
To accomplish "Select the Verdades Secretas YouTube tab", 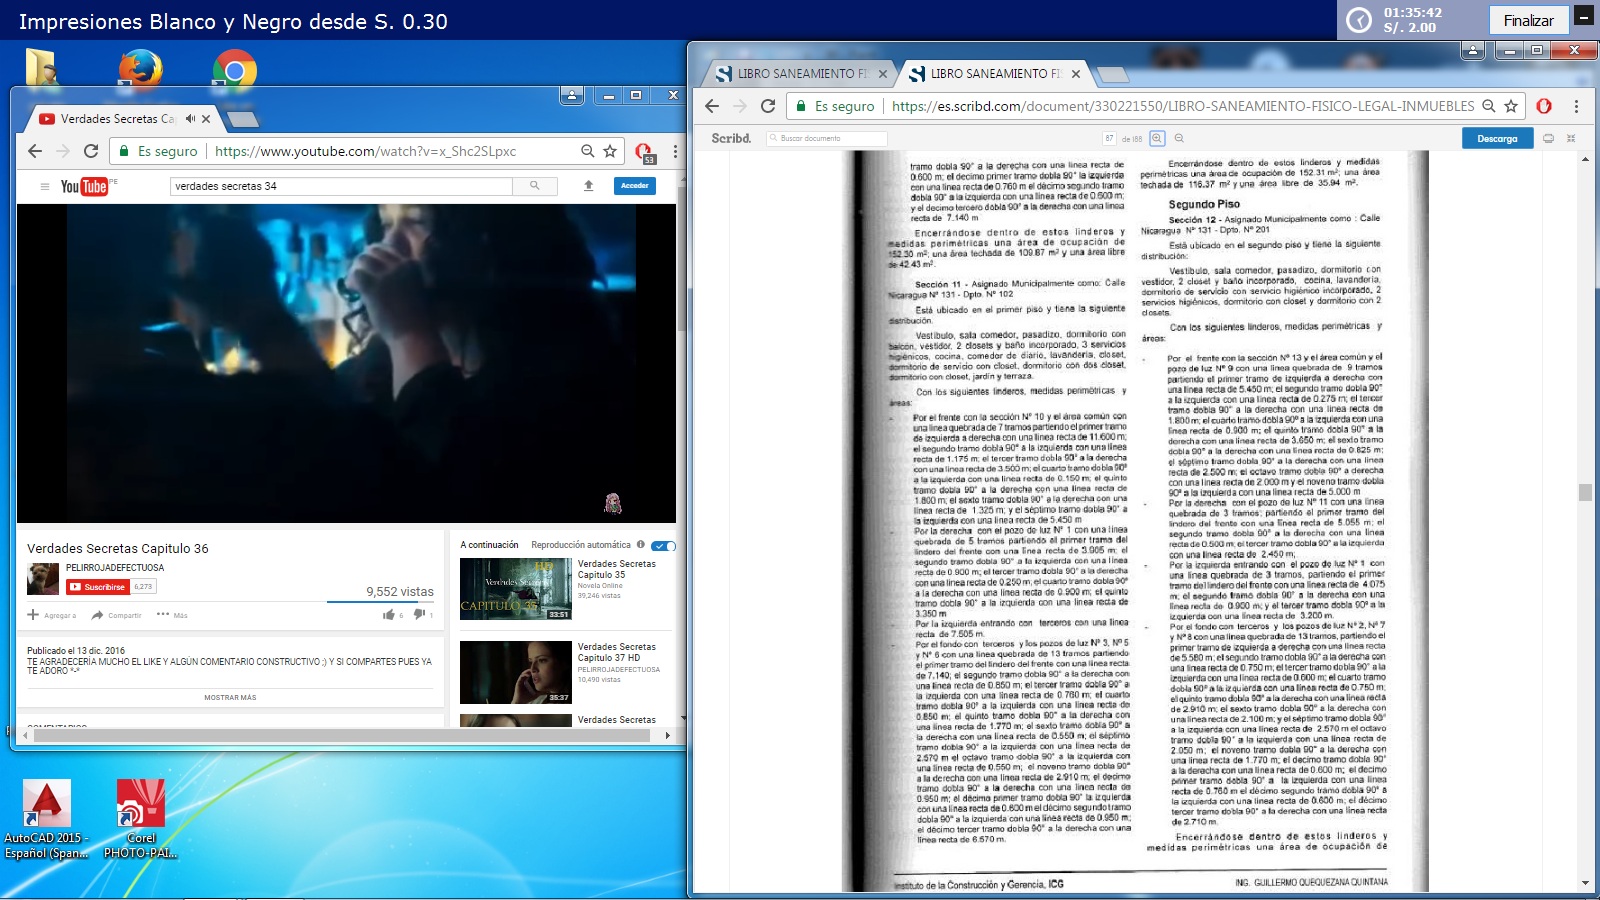I will pos(115,119).
